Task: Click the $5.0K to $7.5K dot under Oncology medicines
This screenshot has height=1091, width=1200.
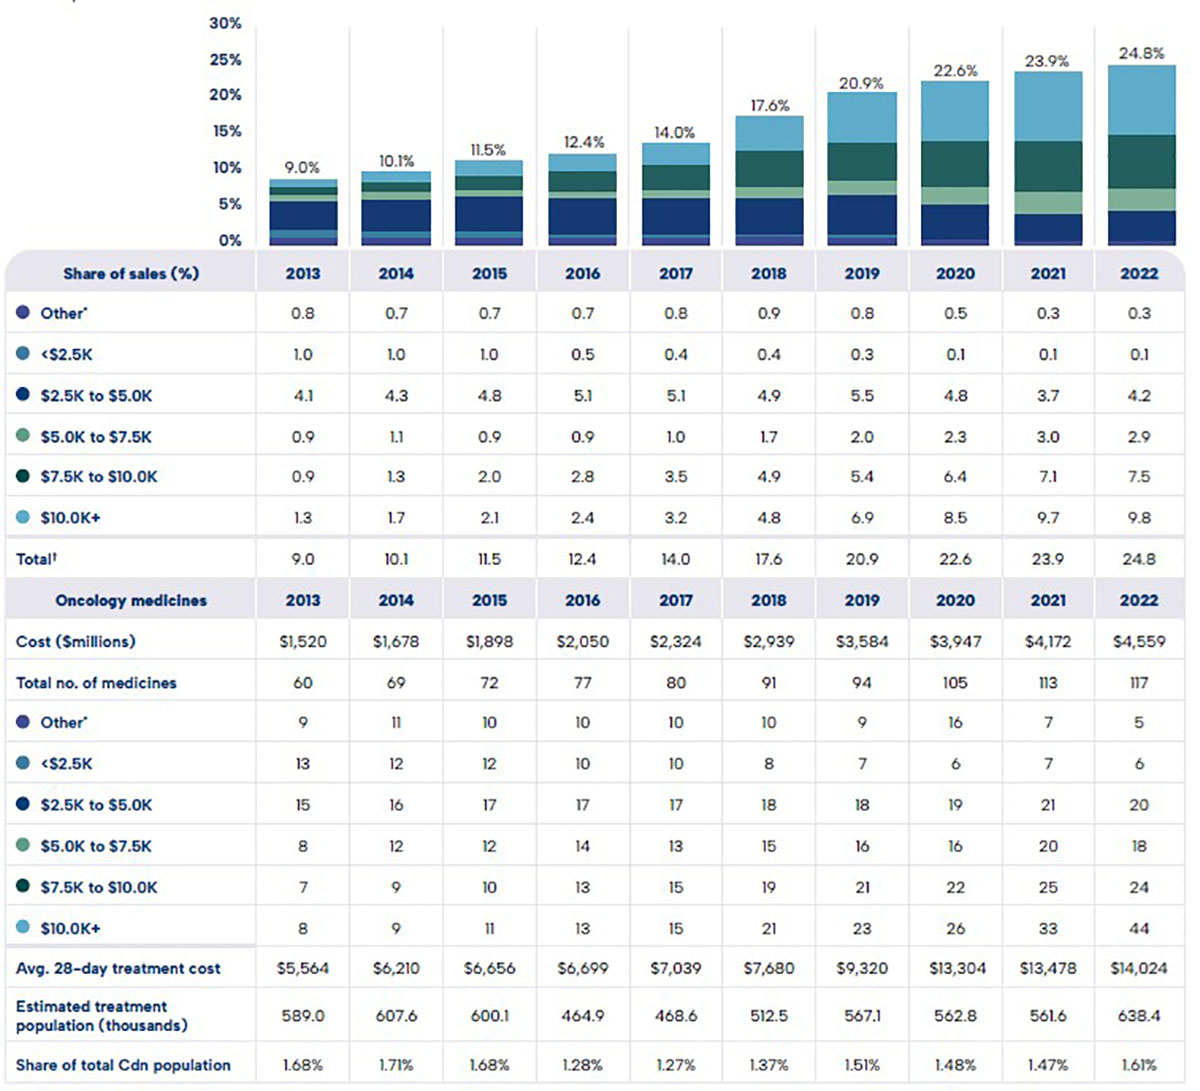Action: point(23,846)
